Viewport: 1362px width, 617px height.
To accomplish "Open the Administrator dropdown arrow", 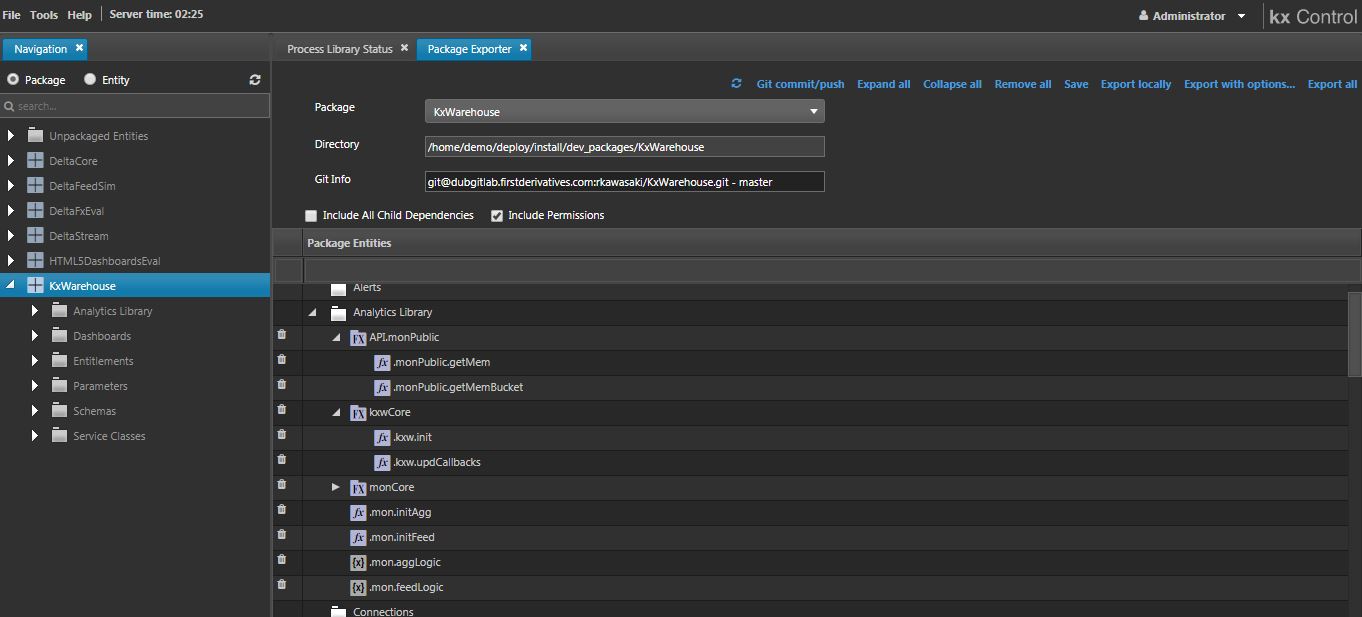I will click(x=1242, y=16).
